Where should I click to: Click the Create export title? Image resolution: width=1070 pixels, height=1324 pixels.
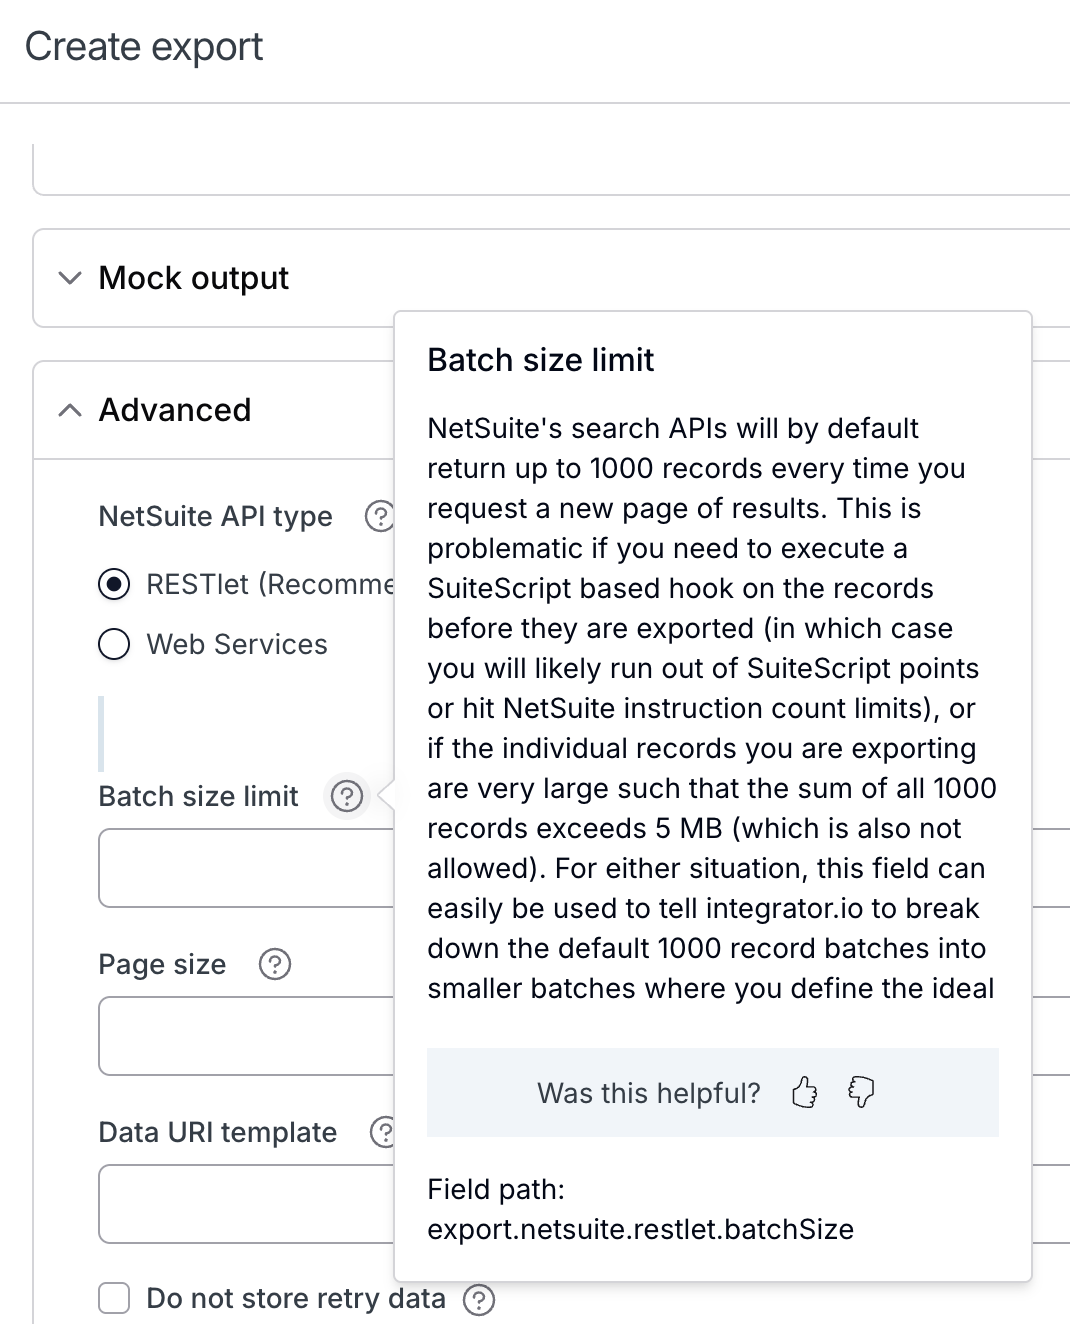pos(144,47)
